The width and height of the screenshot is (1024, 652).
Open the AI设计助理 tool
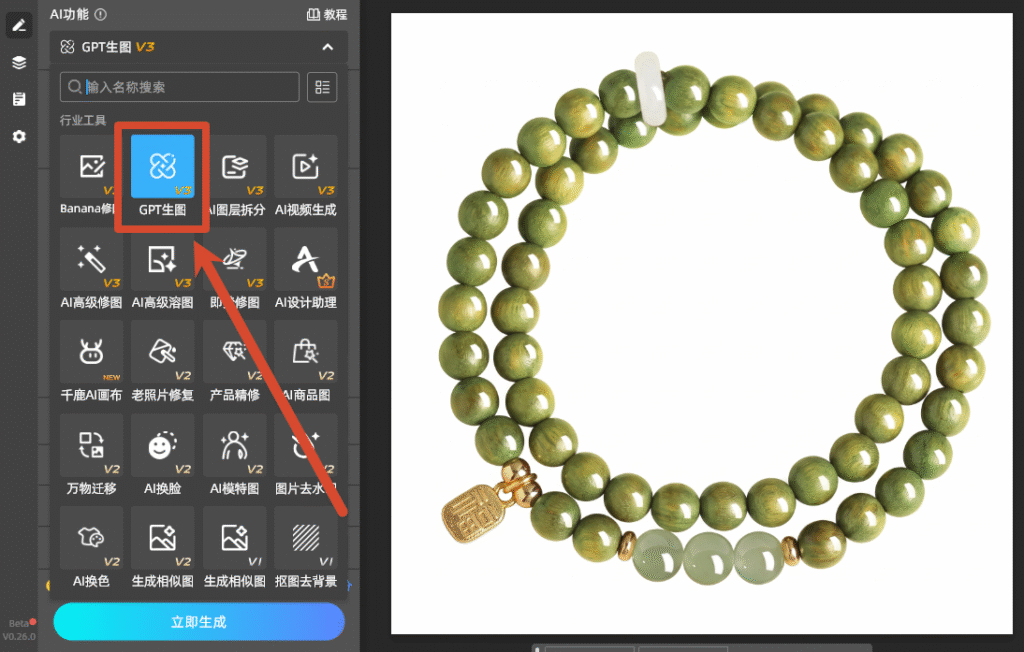306,269
